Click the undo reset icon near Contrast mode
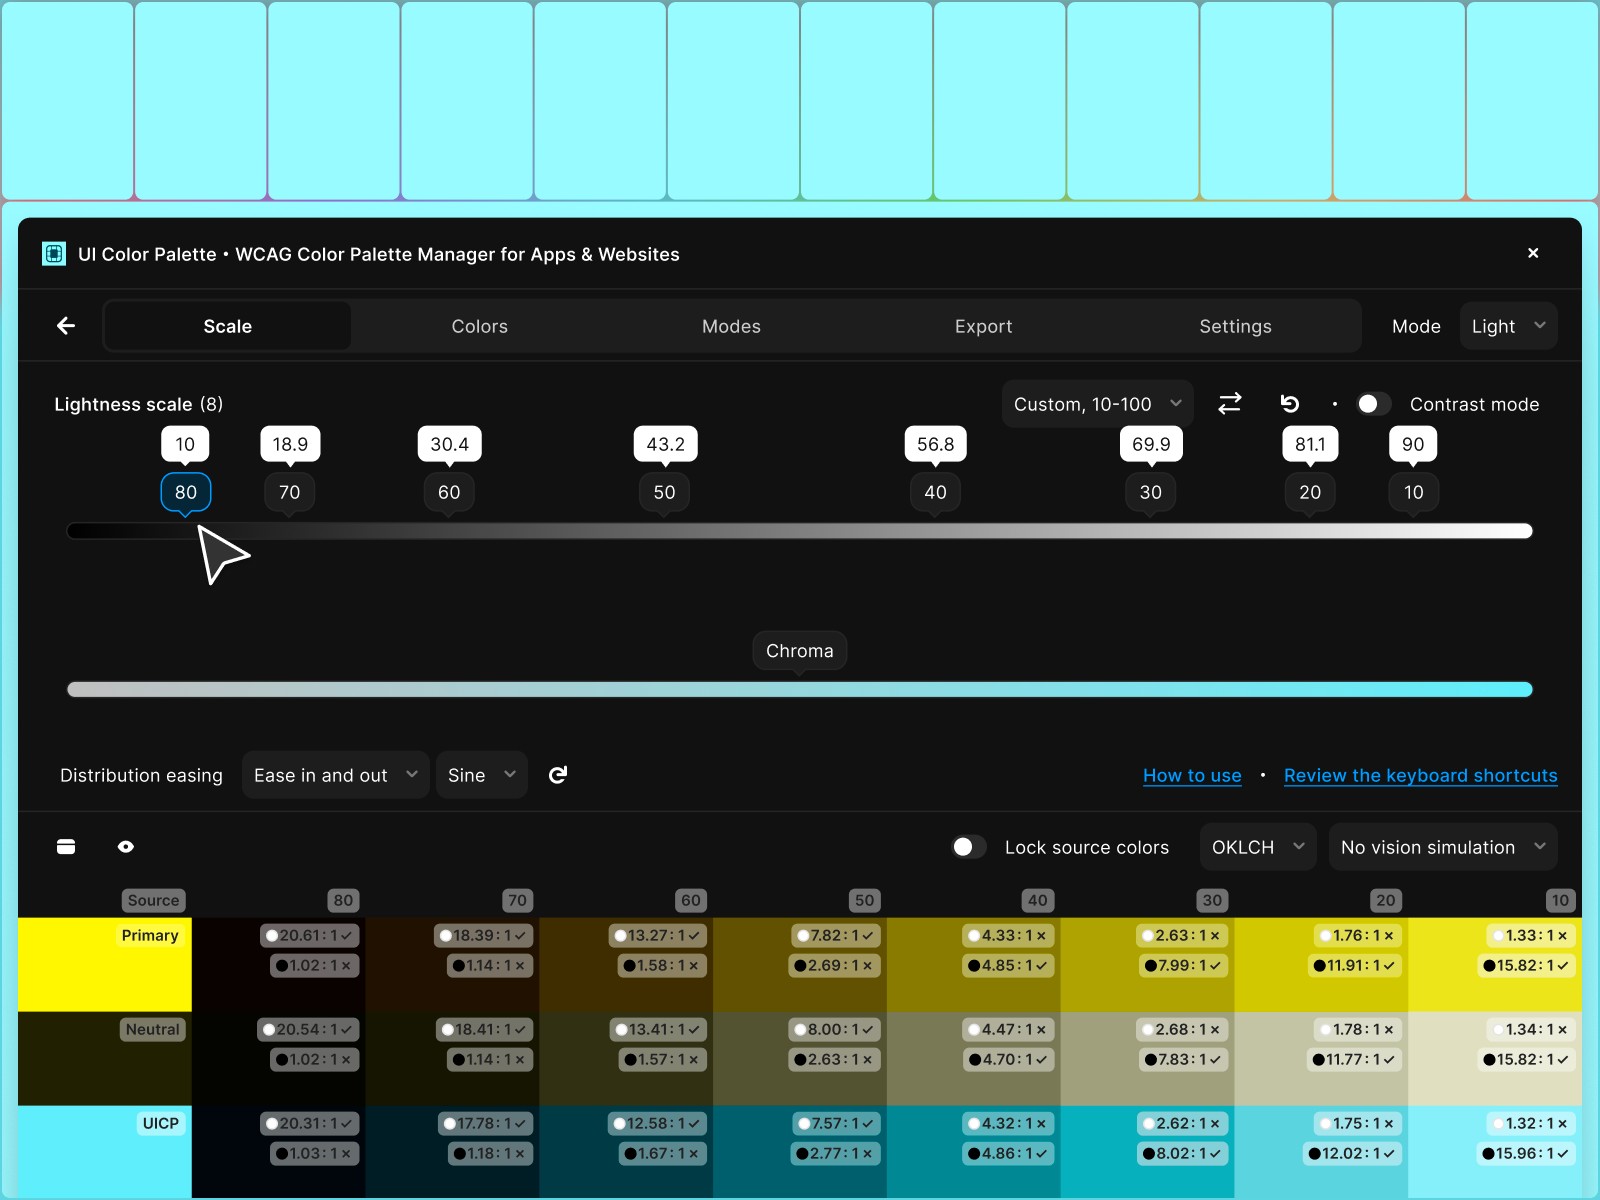Viewport: 1600px width, 1200px height. 1290,404
